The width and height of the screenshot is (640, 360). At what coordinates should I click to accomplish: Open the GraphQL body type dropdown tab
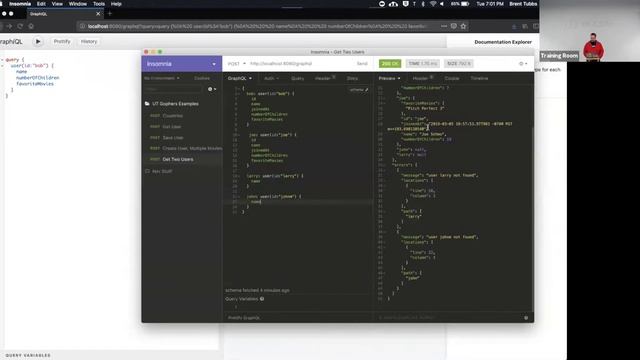pos(240,78)
